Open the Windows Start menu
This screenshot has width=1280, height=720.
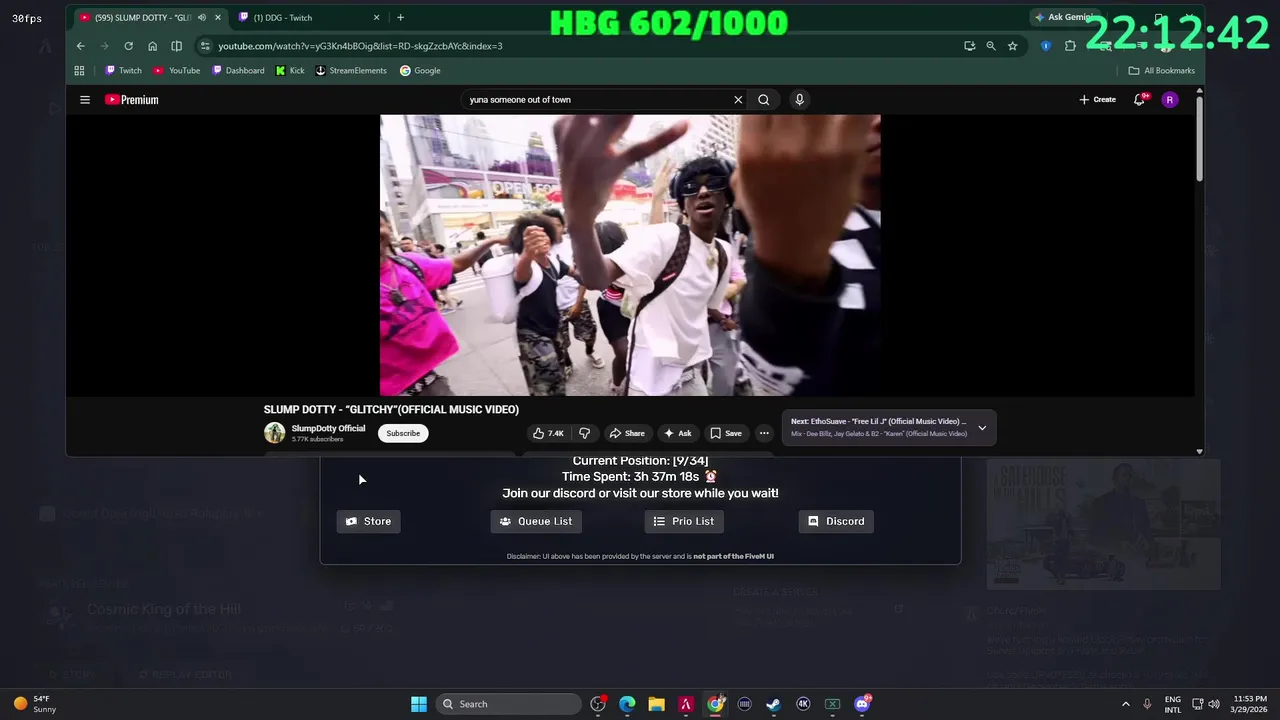click(419, 704)
